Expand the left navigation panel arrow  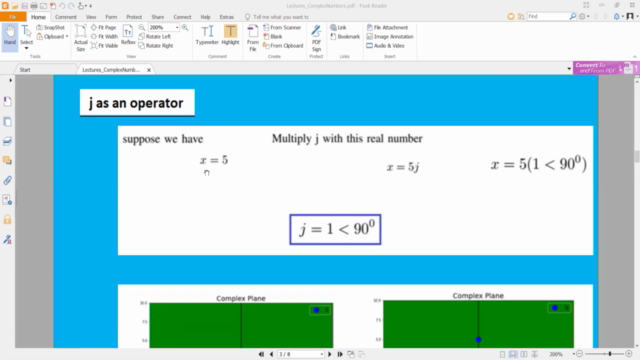tap(11, 80)
